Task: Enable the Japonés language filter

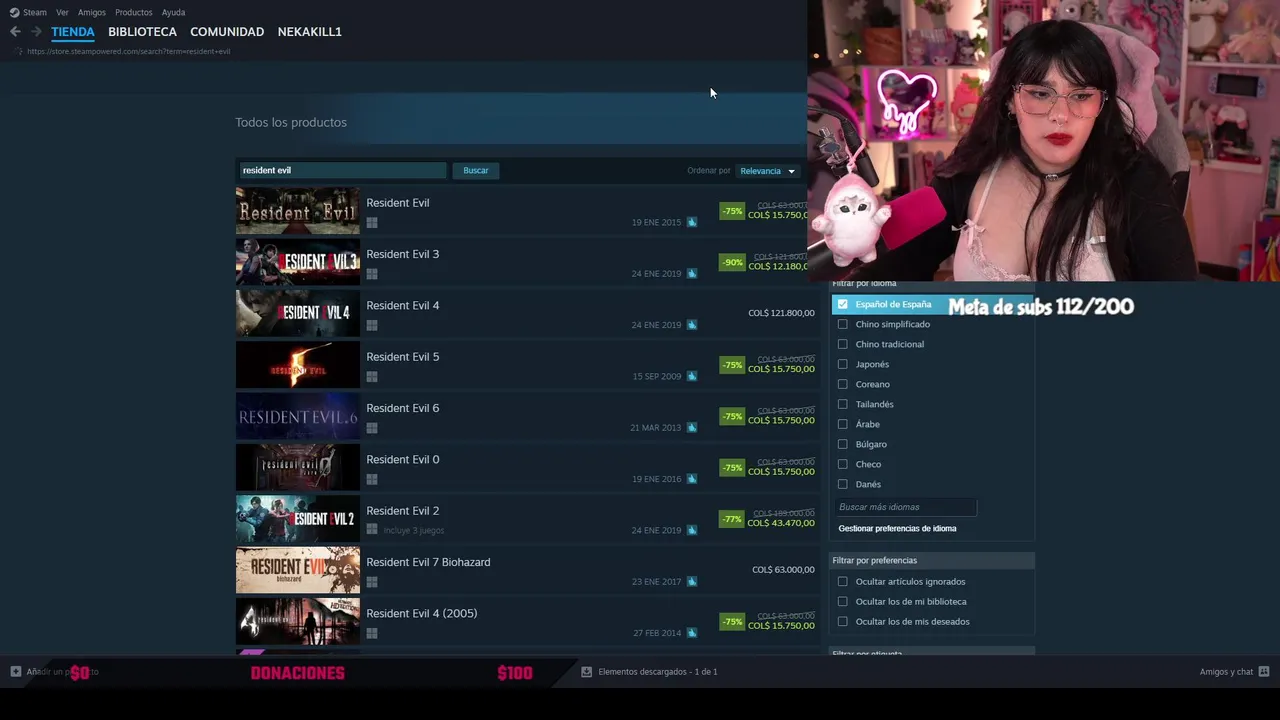Action: (x=843, y=364)
